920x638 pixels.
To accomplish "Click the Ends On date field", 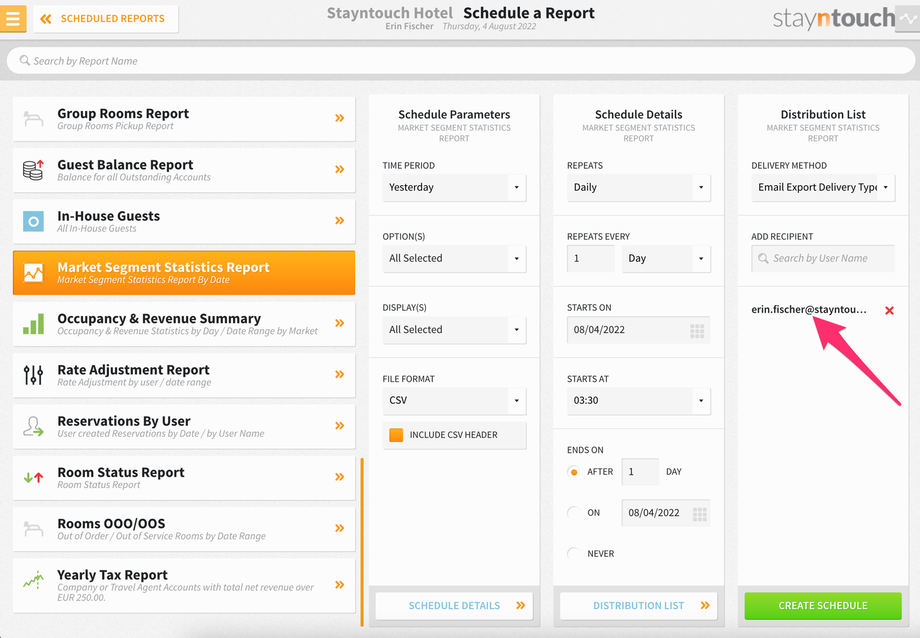I will (666, 512).
